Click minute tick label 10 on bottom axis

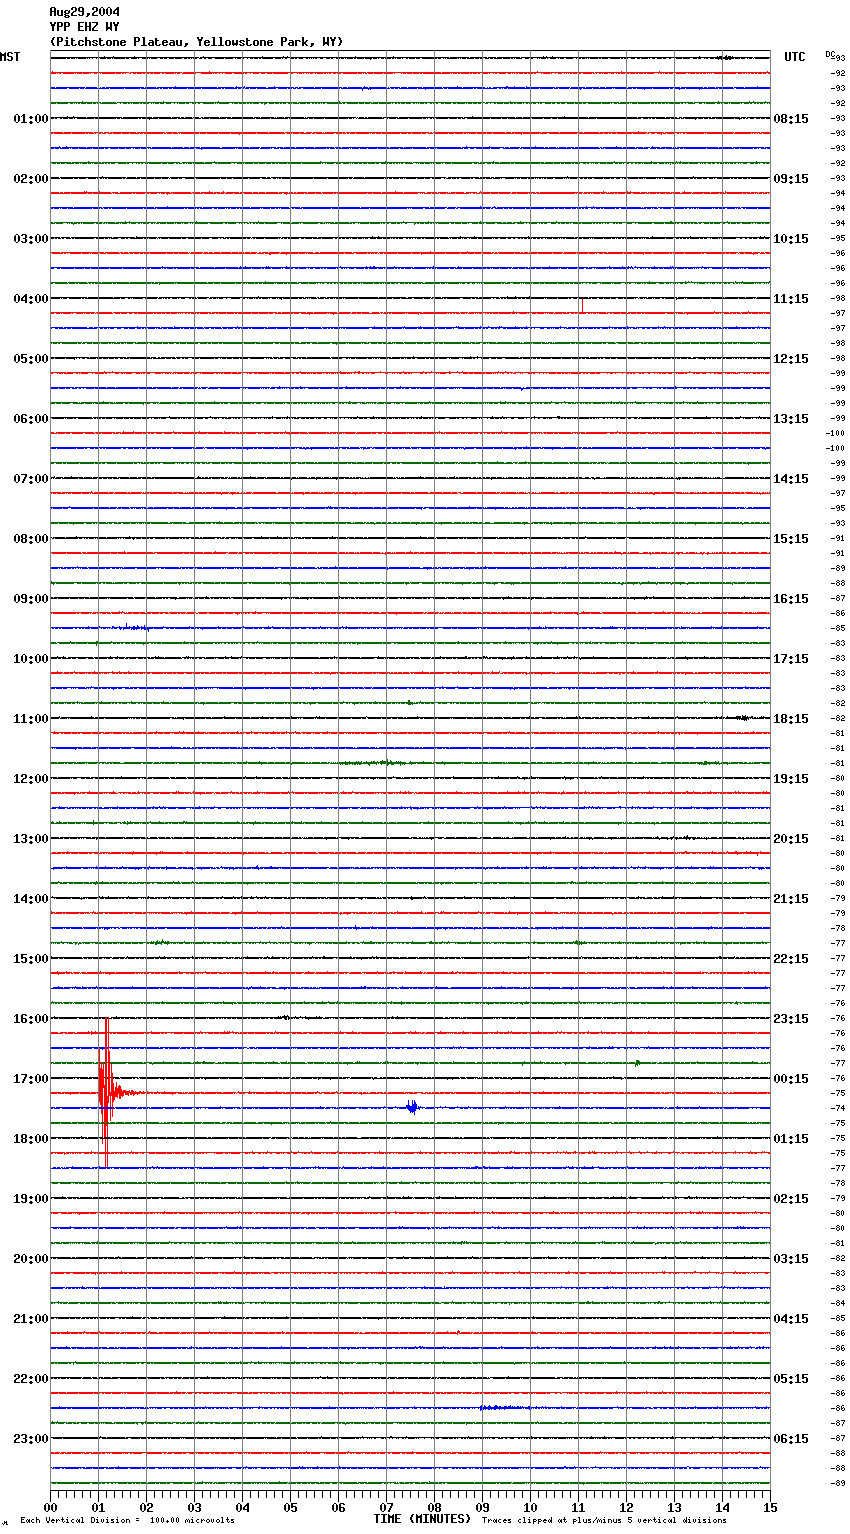coord(530,1507)
